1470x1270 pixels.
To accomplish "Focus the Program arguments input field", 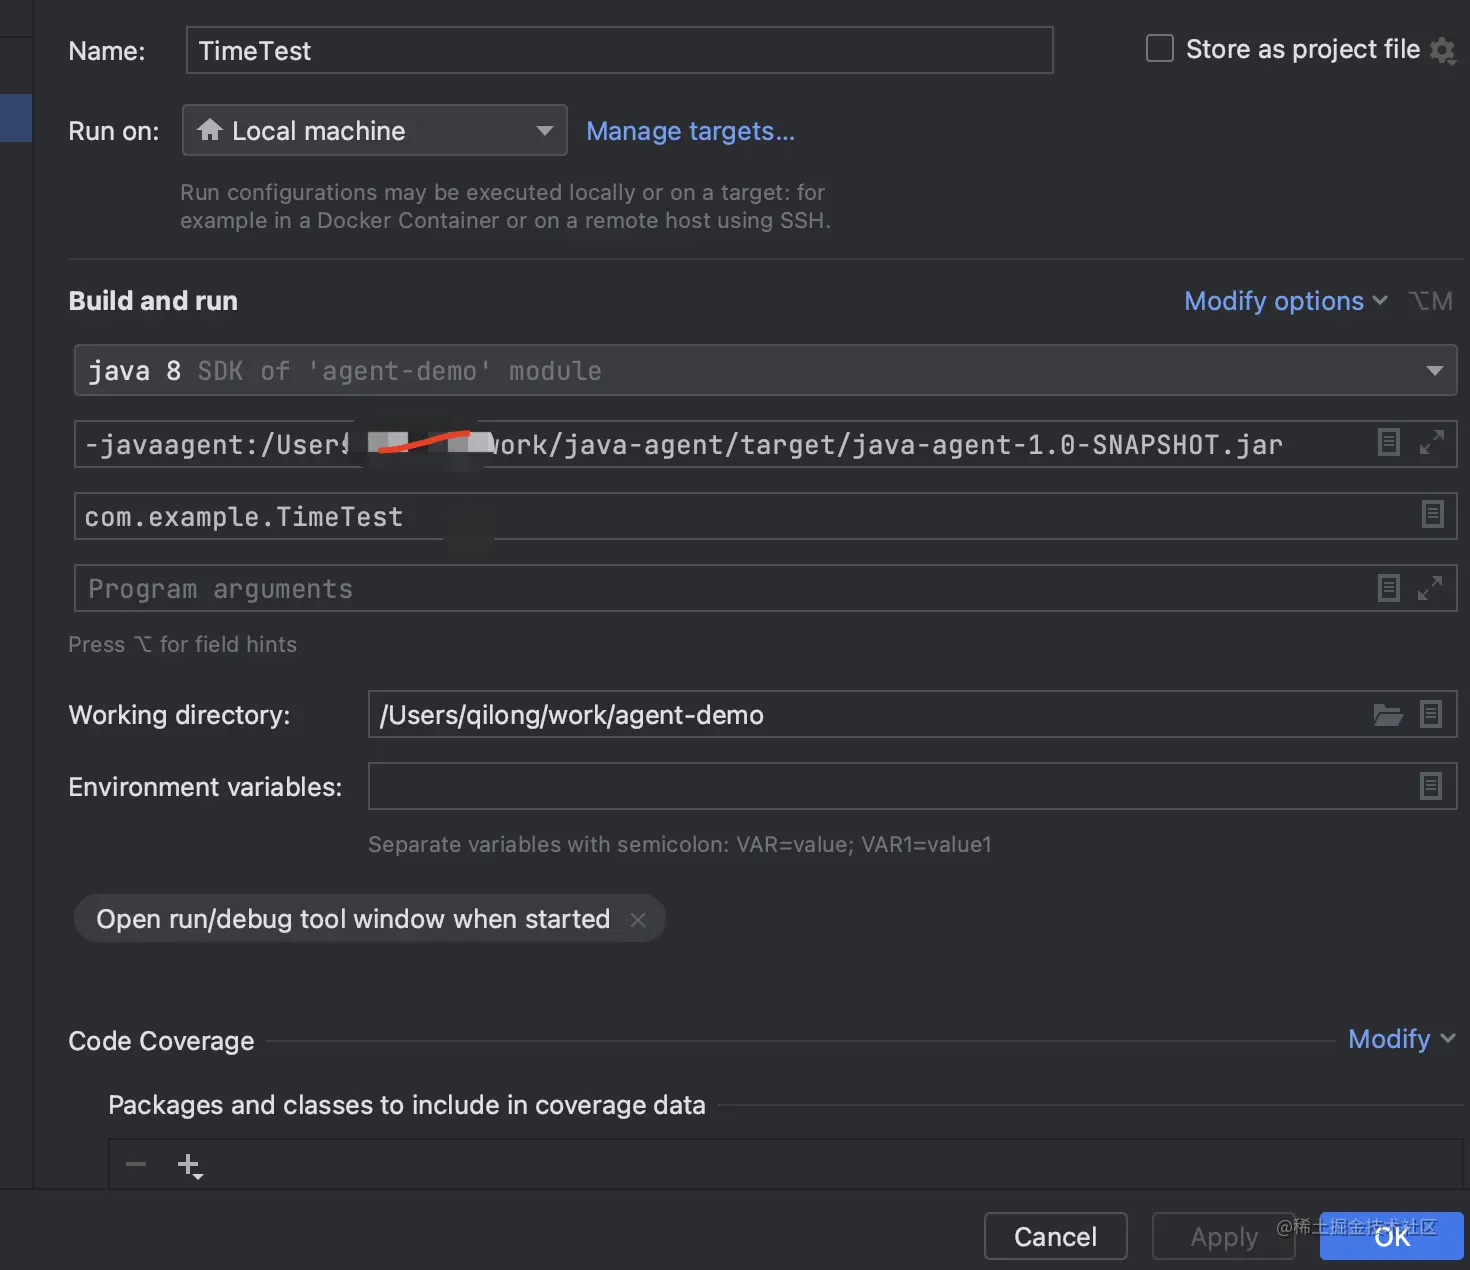I will 720,588.
